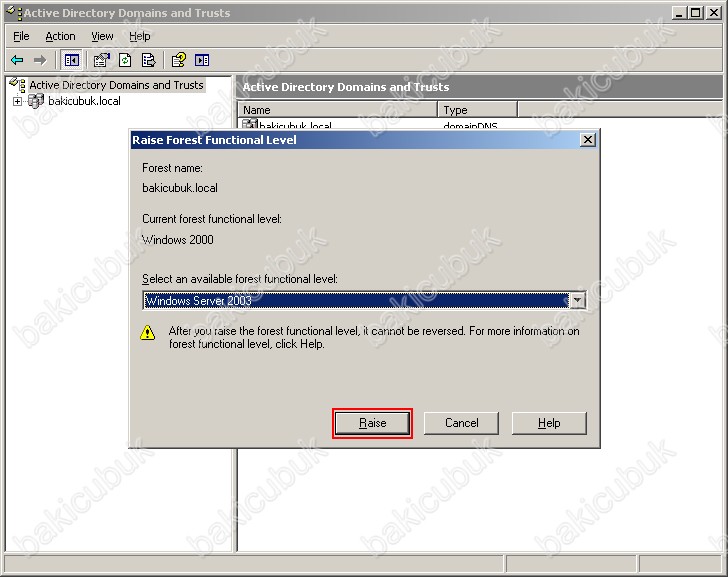Open the View menu

[102, 36]
